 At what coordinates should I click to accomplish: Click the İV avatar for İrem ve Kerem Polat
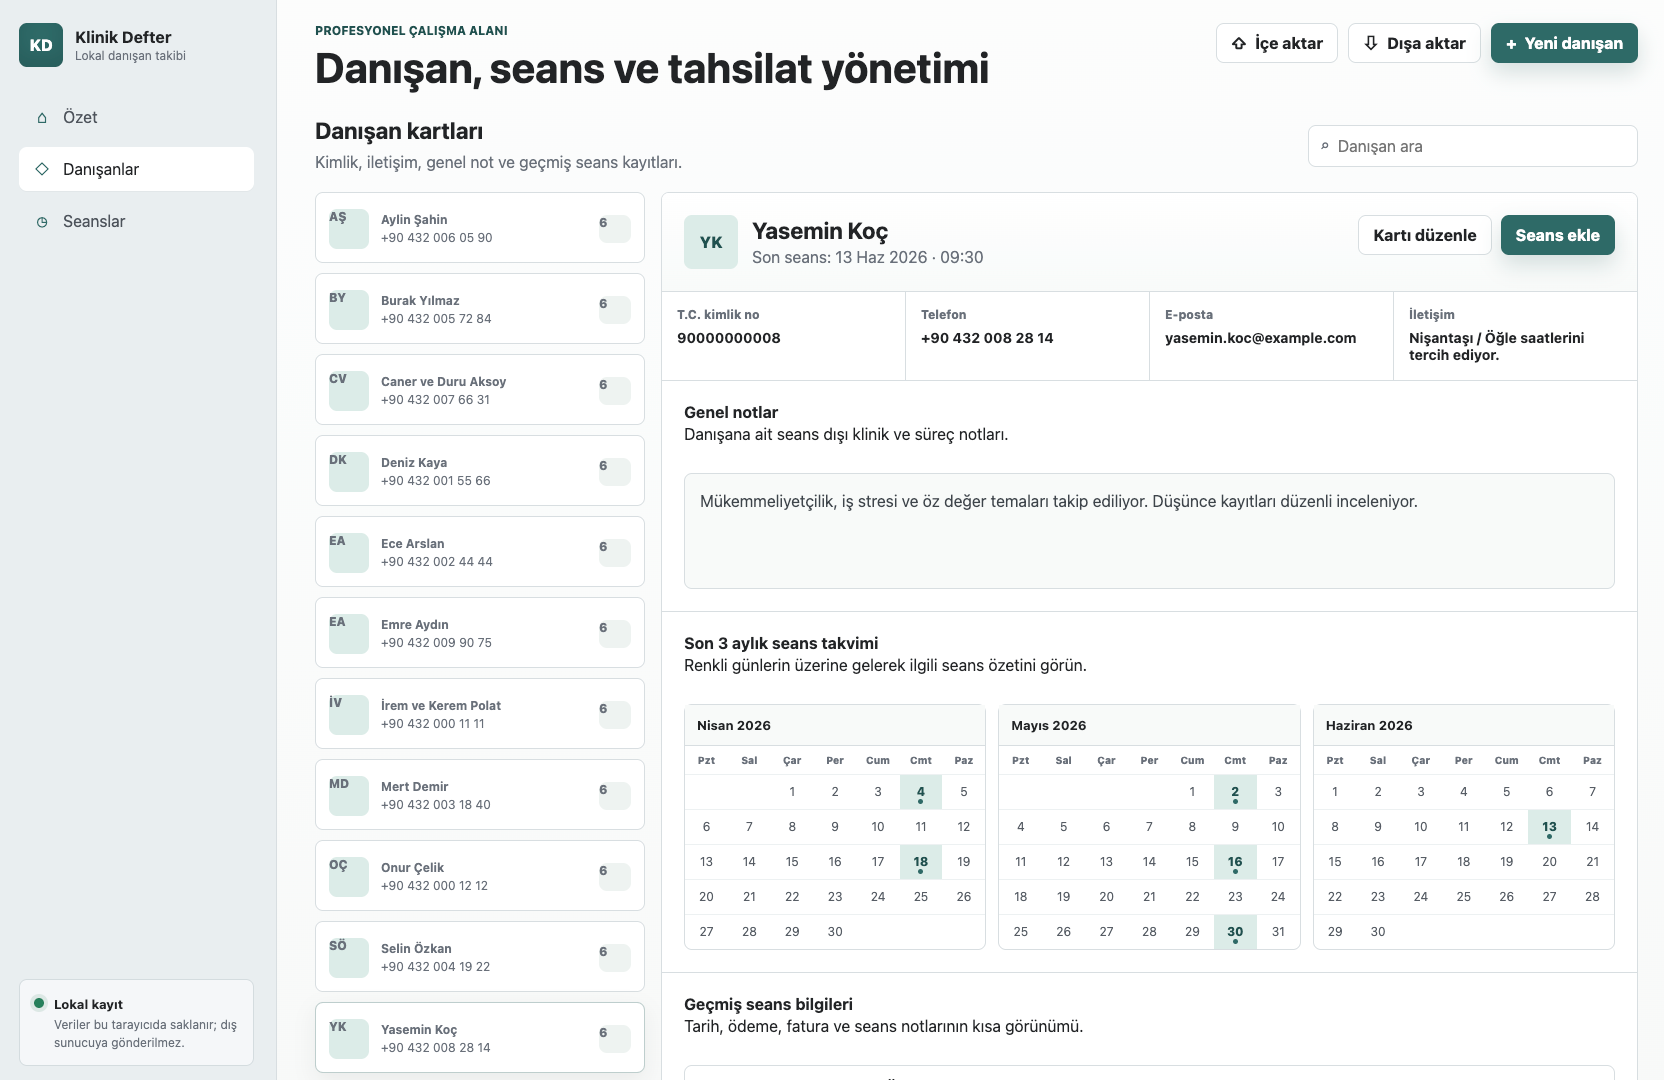(349, 714)
